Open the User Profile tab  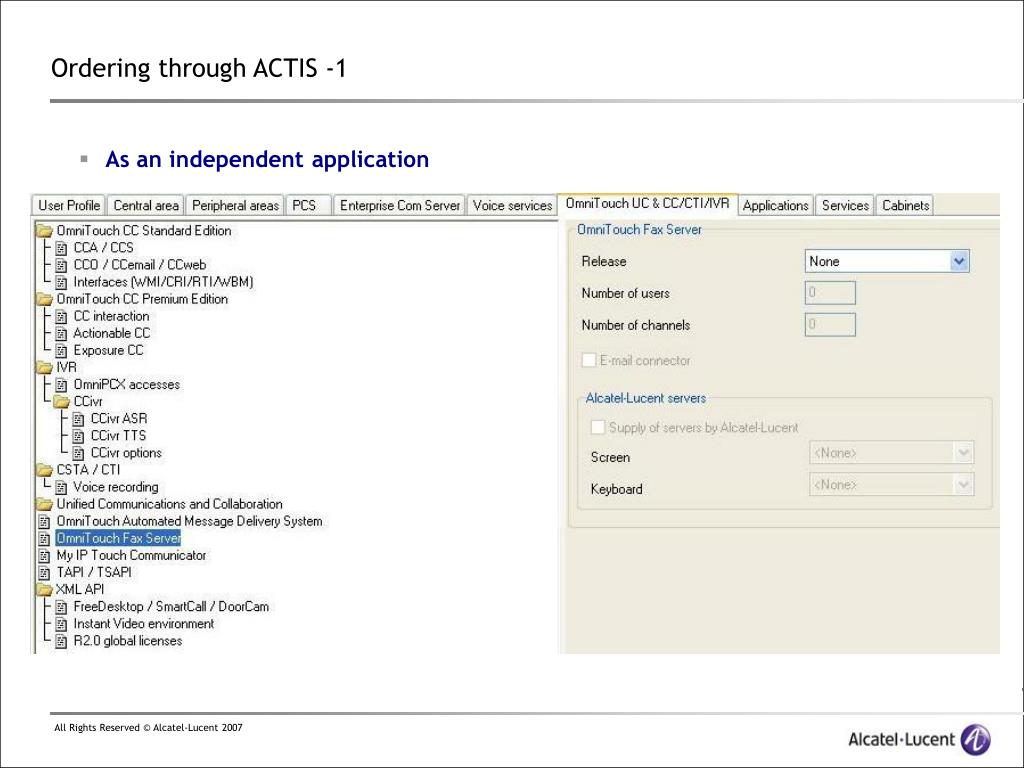pos(69,205)
